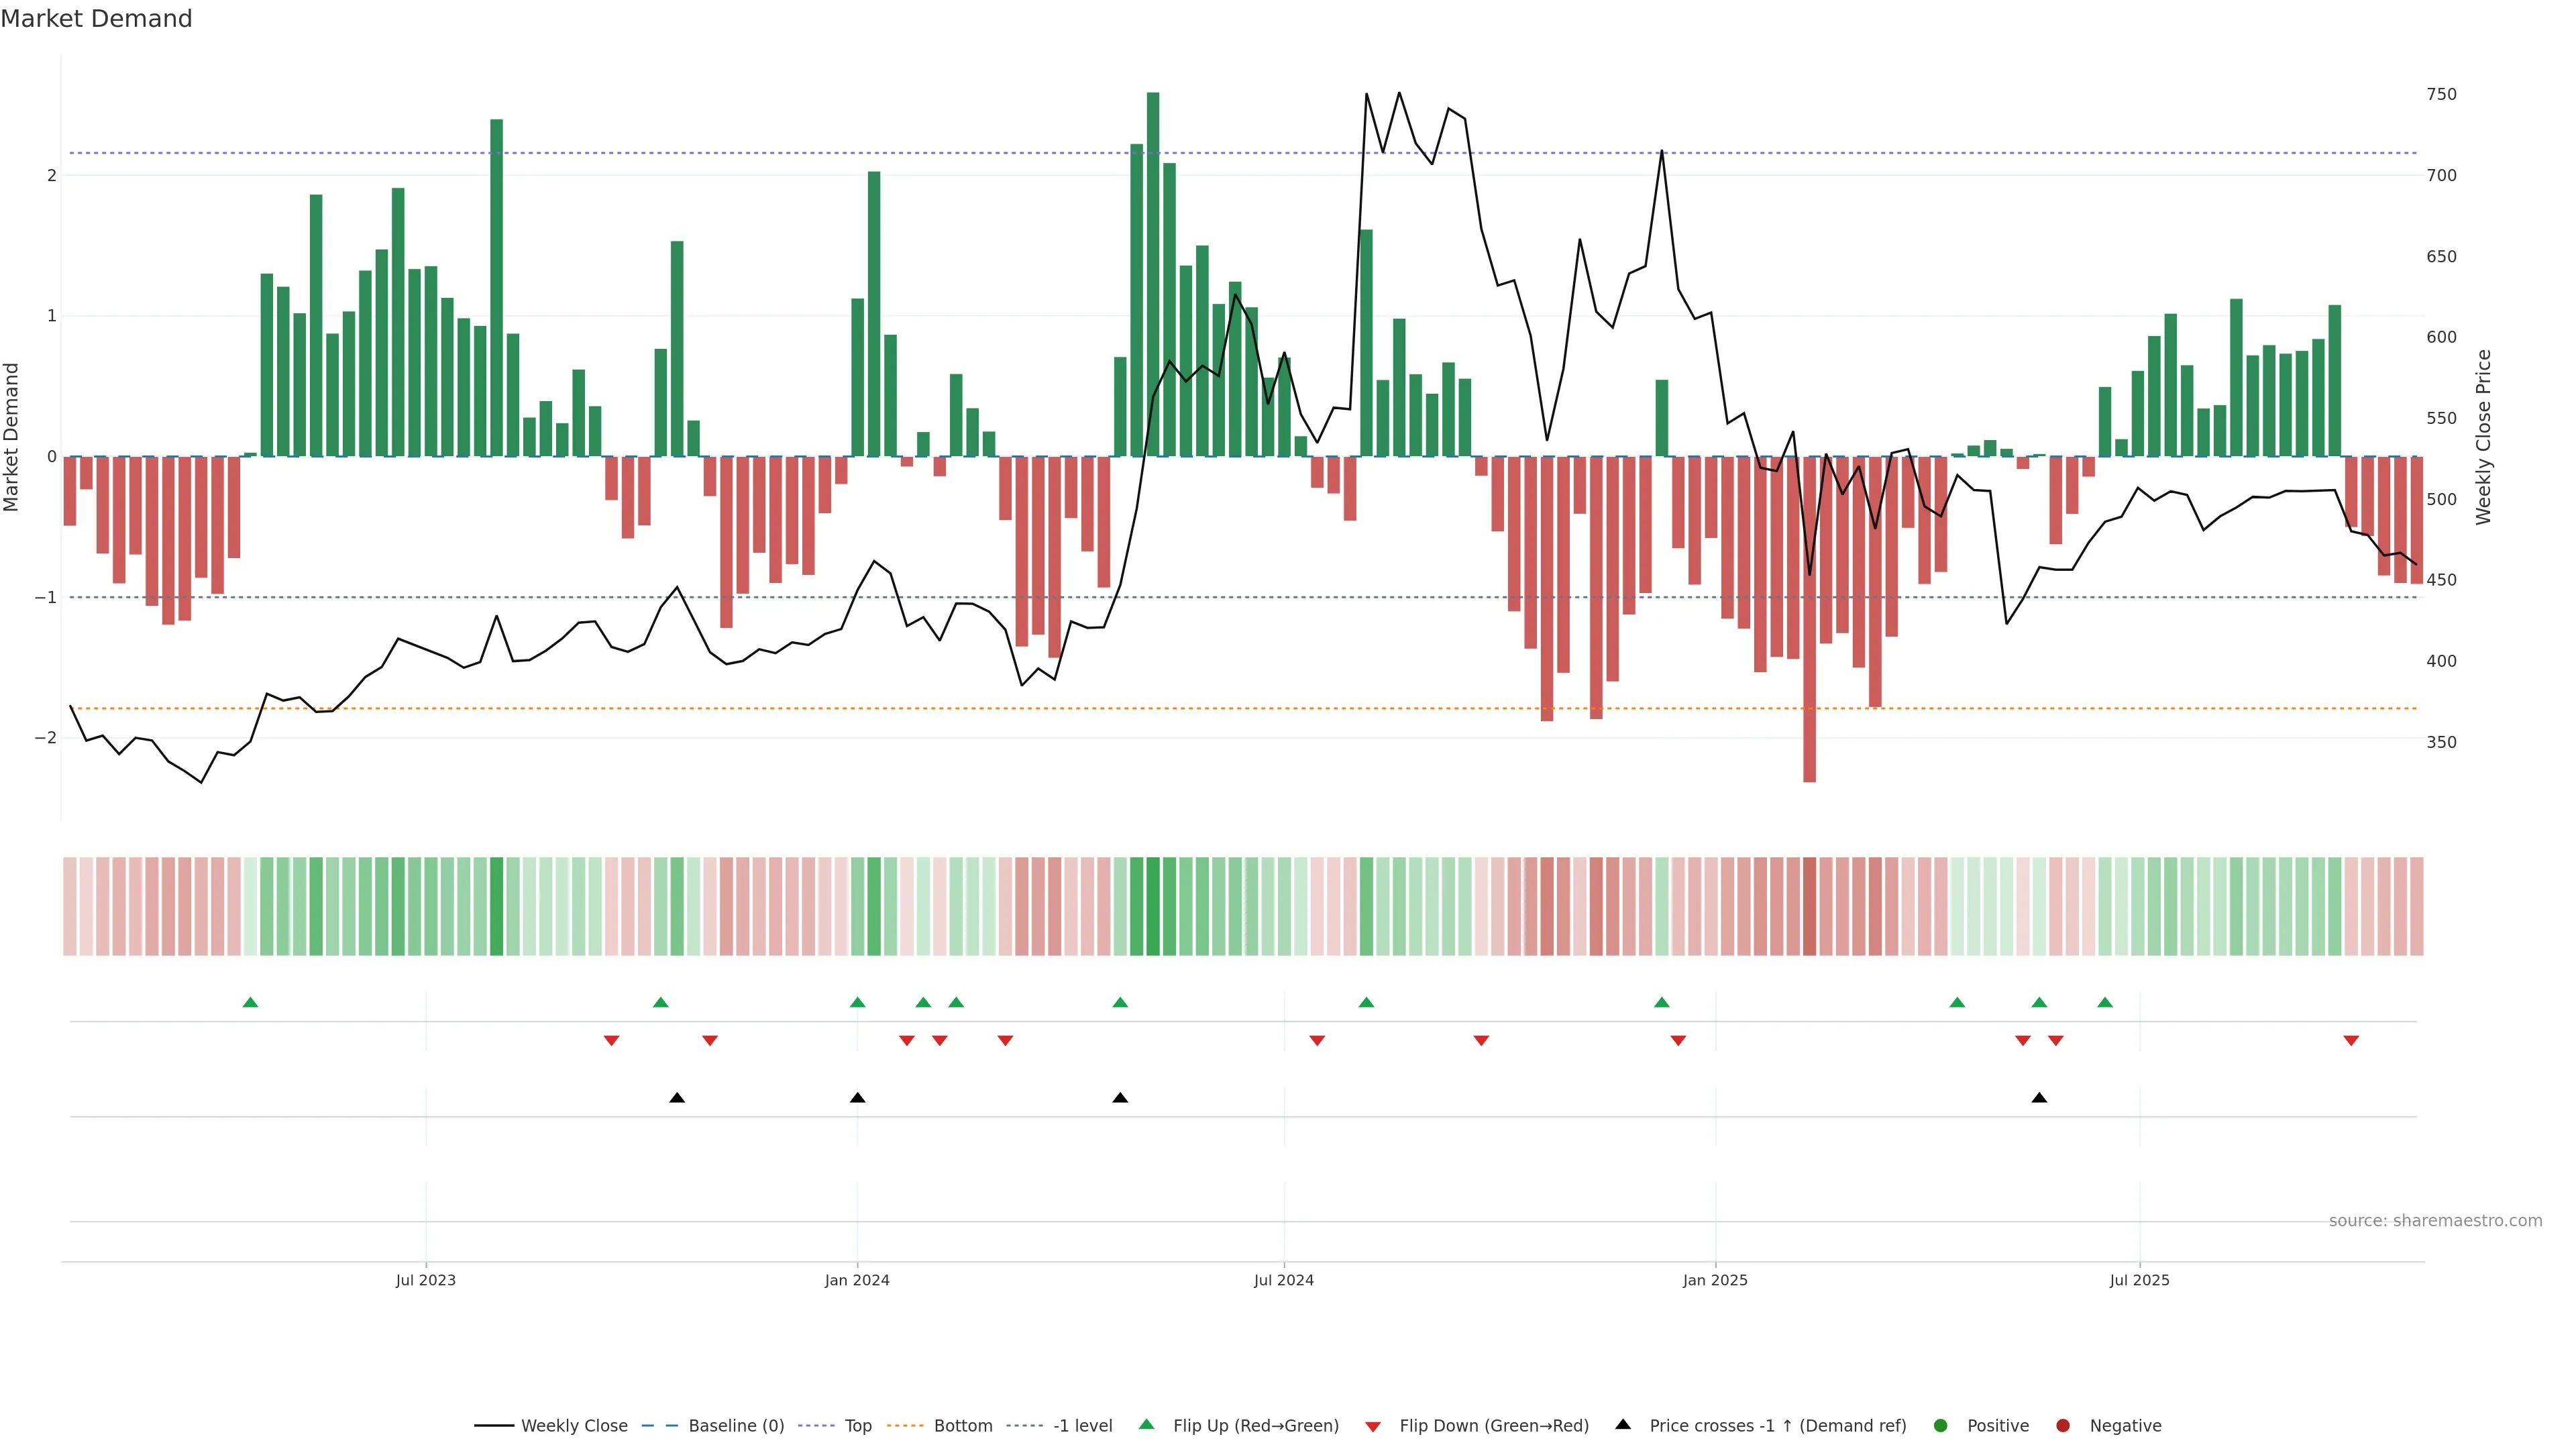The height and width of the screenshot is (1449, 2576).
Task: Click the red Flip Down legend triangle
Action: pos(1373,1426)
